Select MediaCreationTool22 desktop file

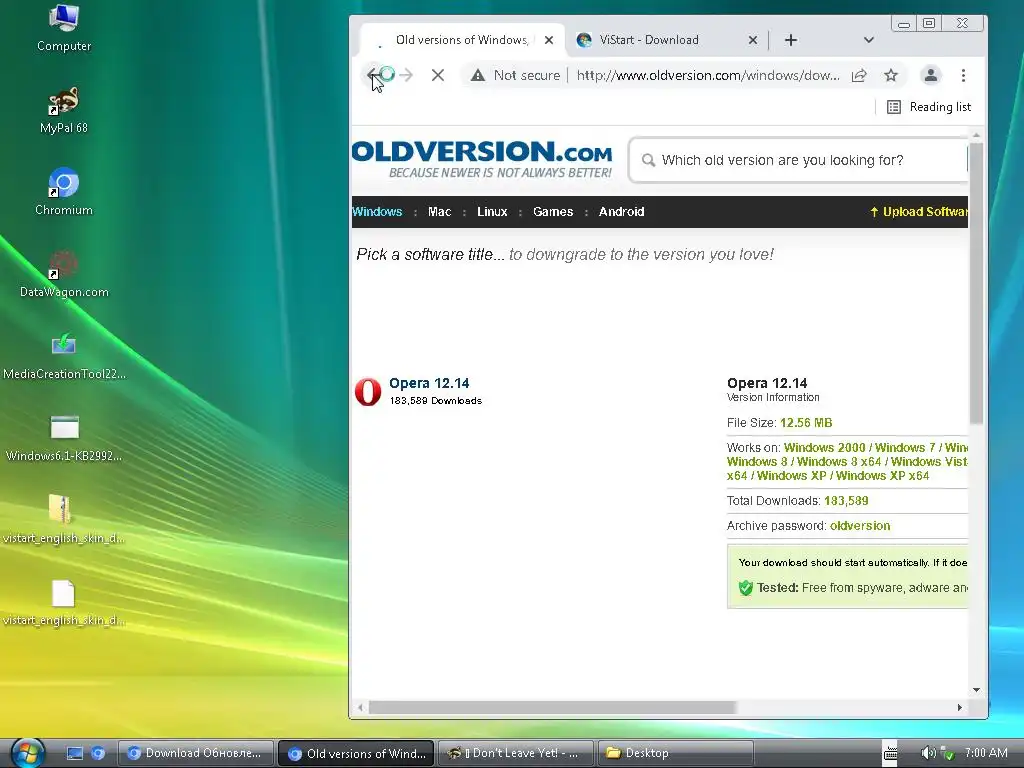(x=63, y=356)
